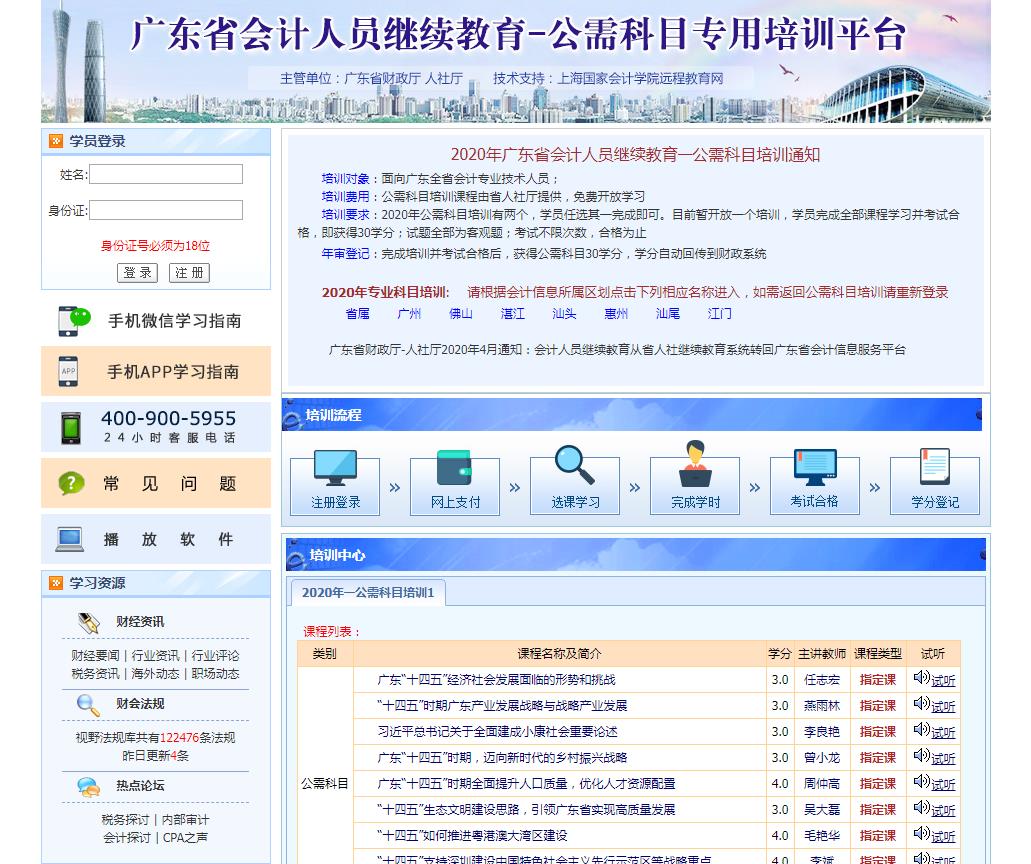Click the 选课学习 magnifier icon
Viewport: 1031px width, 864px height.
click(575, 467)
